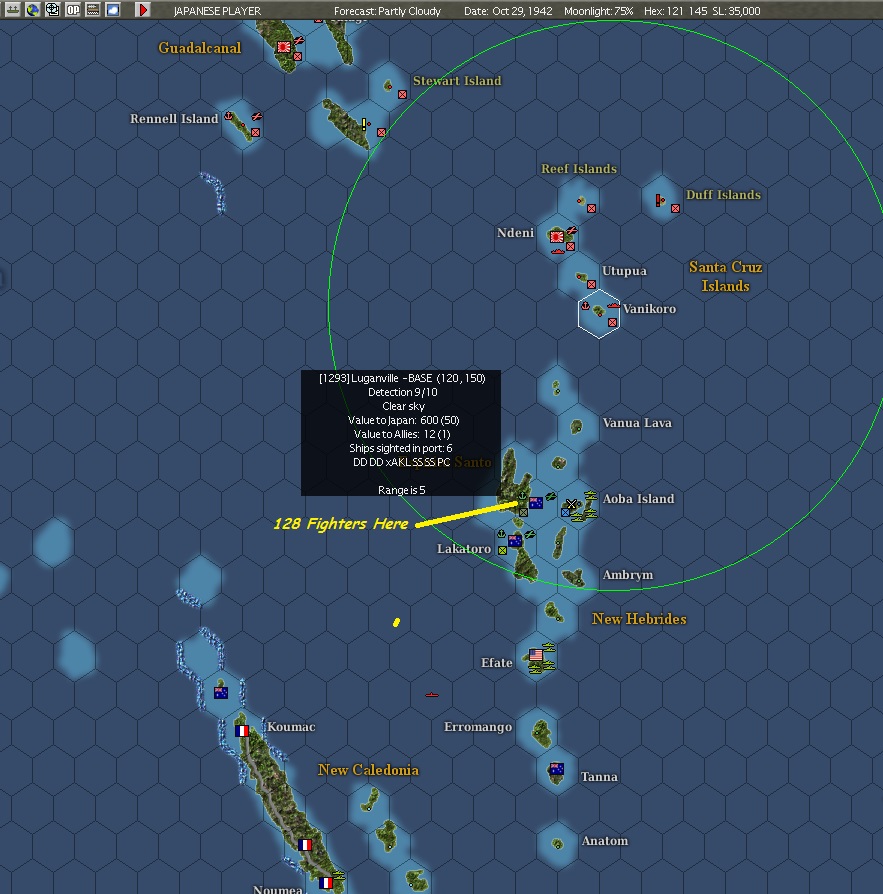Select the Australian flag north of Koumac
This screenshot has height=894, width=883.
(221, 692)
